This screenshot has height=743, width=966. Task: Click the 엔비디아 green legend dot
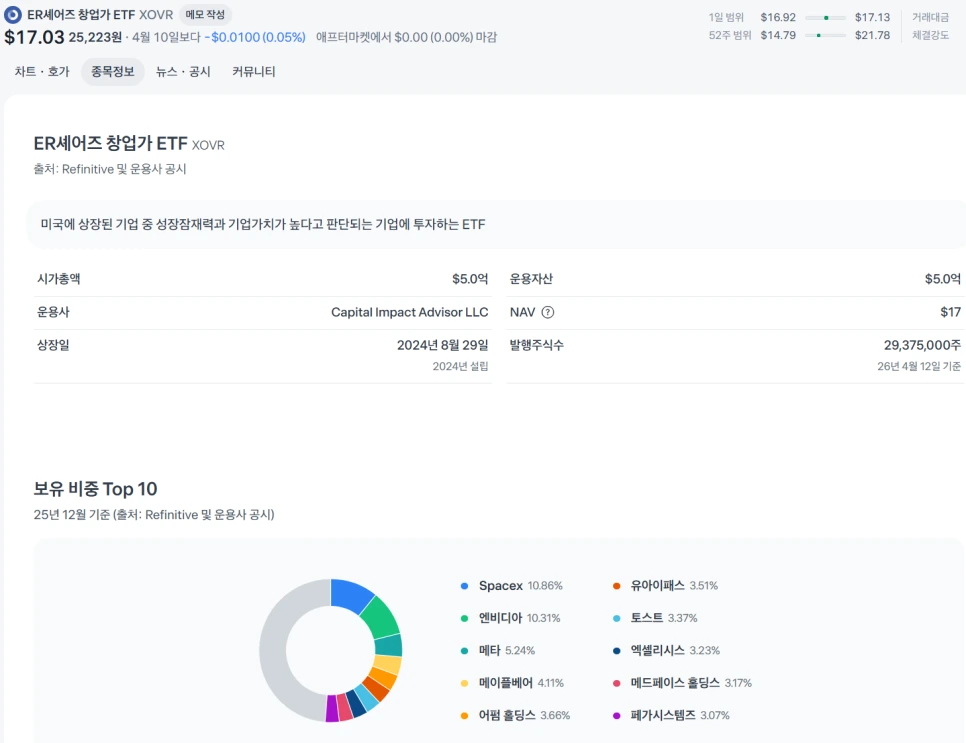(x=465, y=618)
